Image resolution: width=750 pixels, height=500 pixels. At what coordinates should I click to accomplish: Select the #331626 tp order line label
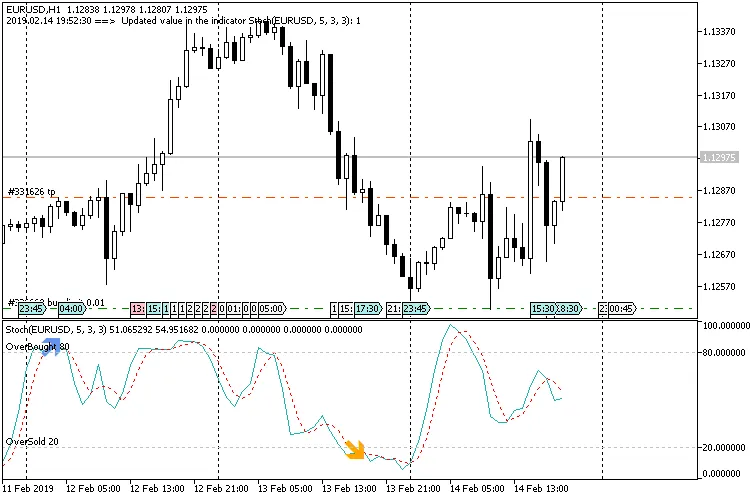point(32,191)
